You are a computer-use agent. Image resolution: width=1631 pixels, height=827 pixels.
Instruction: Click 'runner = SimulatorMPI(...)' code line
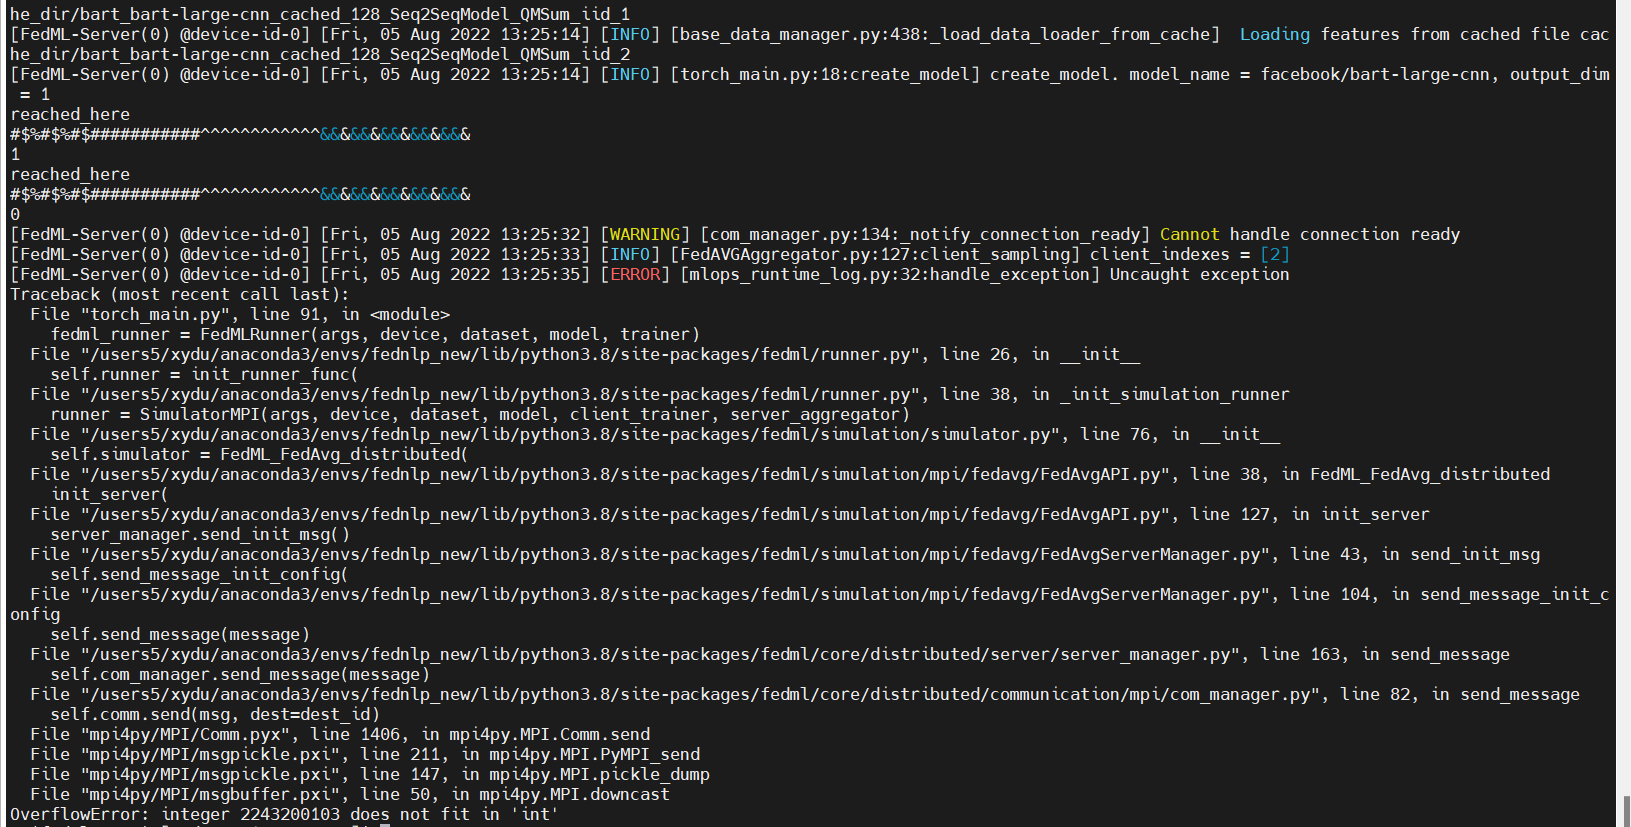point(480,414)
